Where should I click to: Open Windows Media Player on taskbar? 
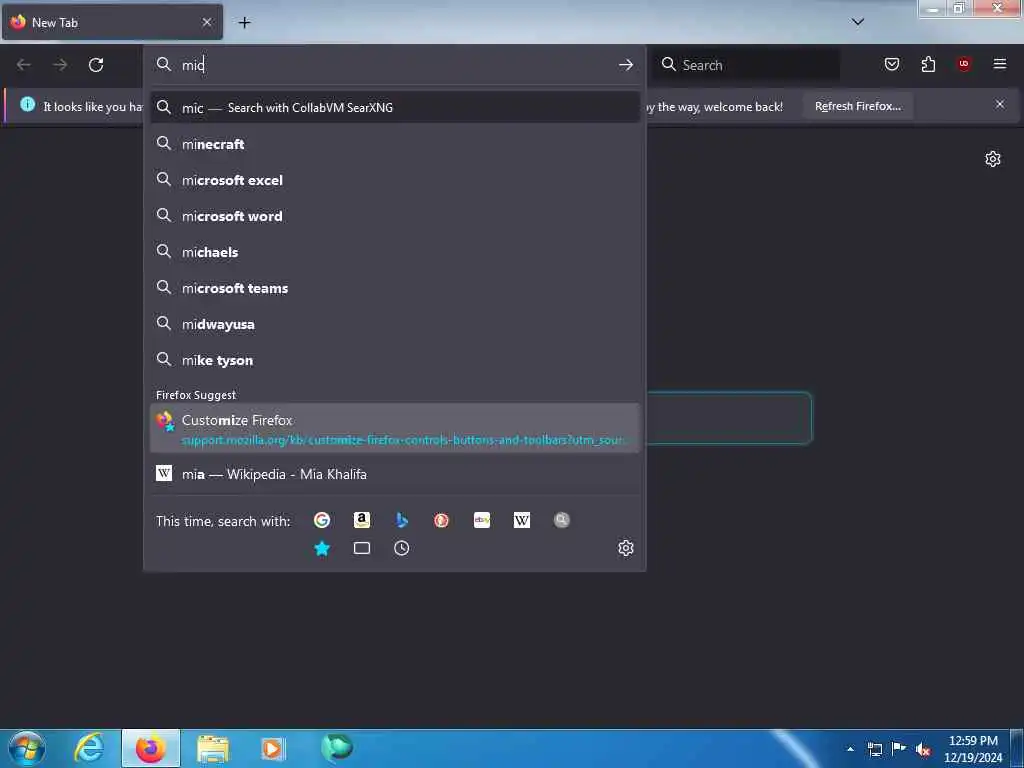click(x=273, y=748)
